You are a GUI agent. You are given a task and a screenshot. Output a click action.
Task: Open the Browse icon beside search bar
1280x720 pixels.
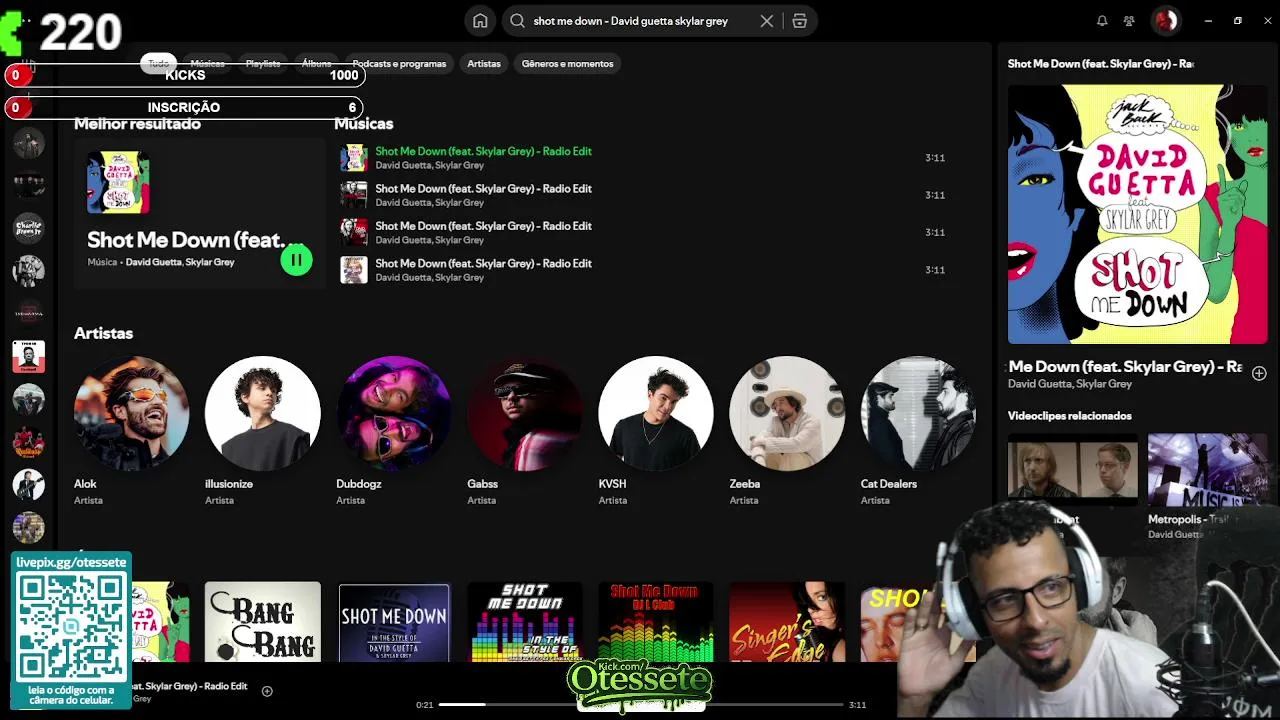pyautogui.click(x=800, y=21)
